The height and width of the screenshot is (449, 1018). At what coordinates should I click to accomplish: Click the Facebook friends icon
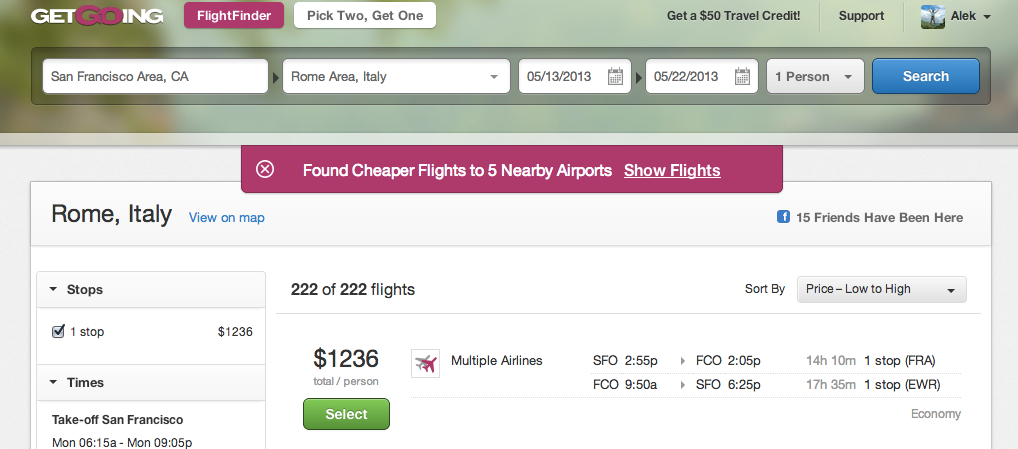click(784, 217)
